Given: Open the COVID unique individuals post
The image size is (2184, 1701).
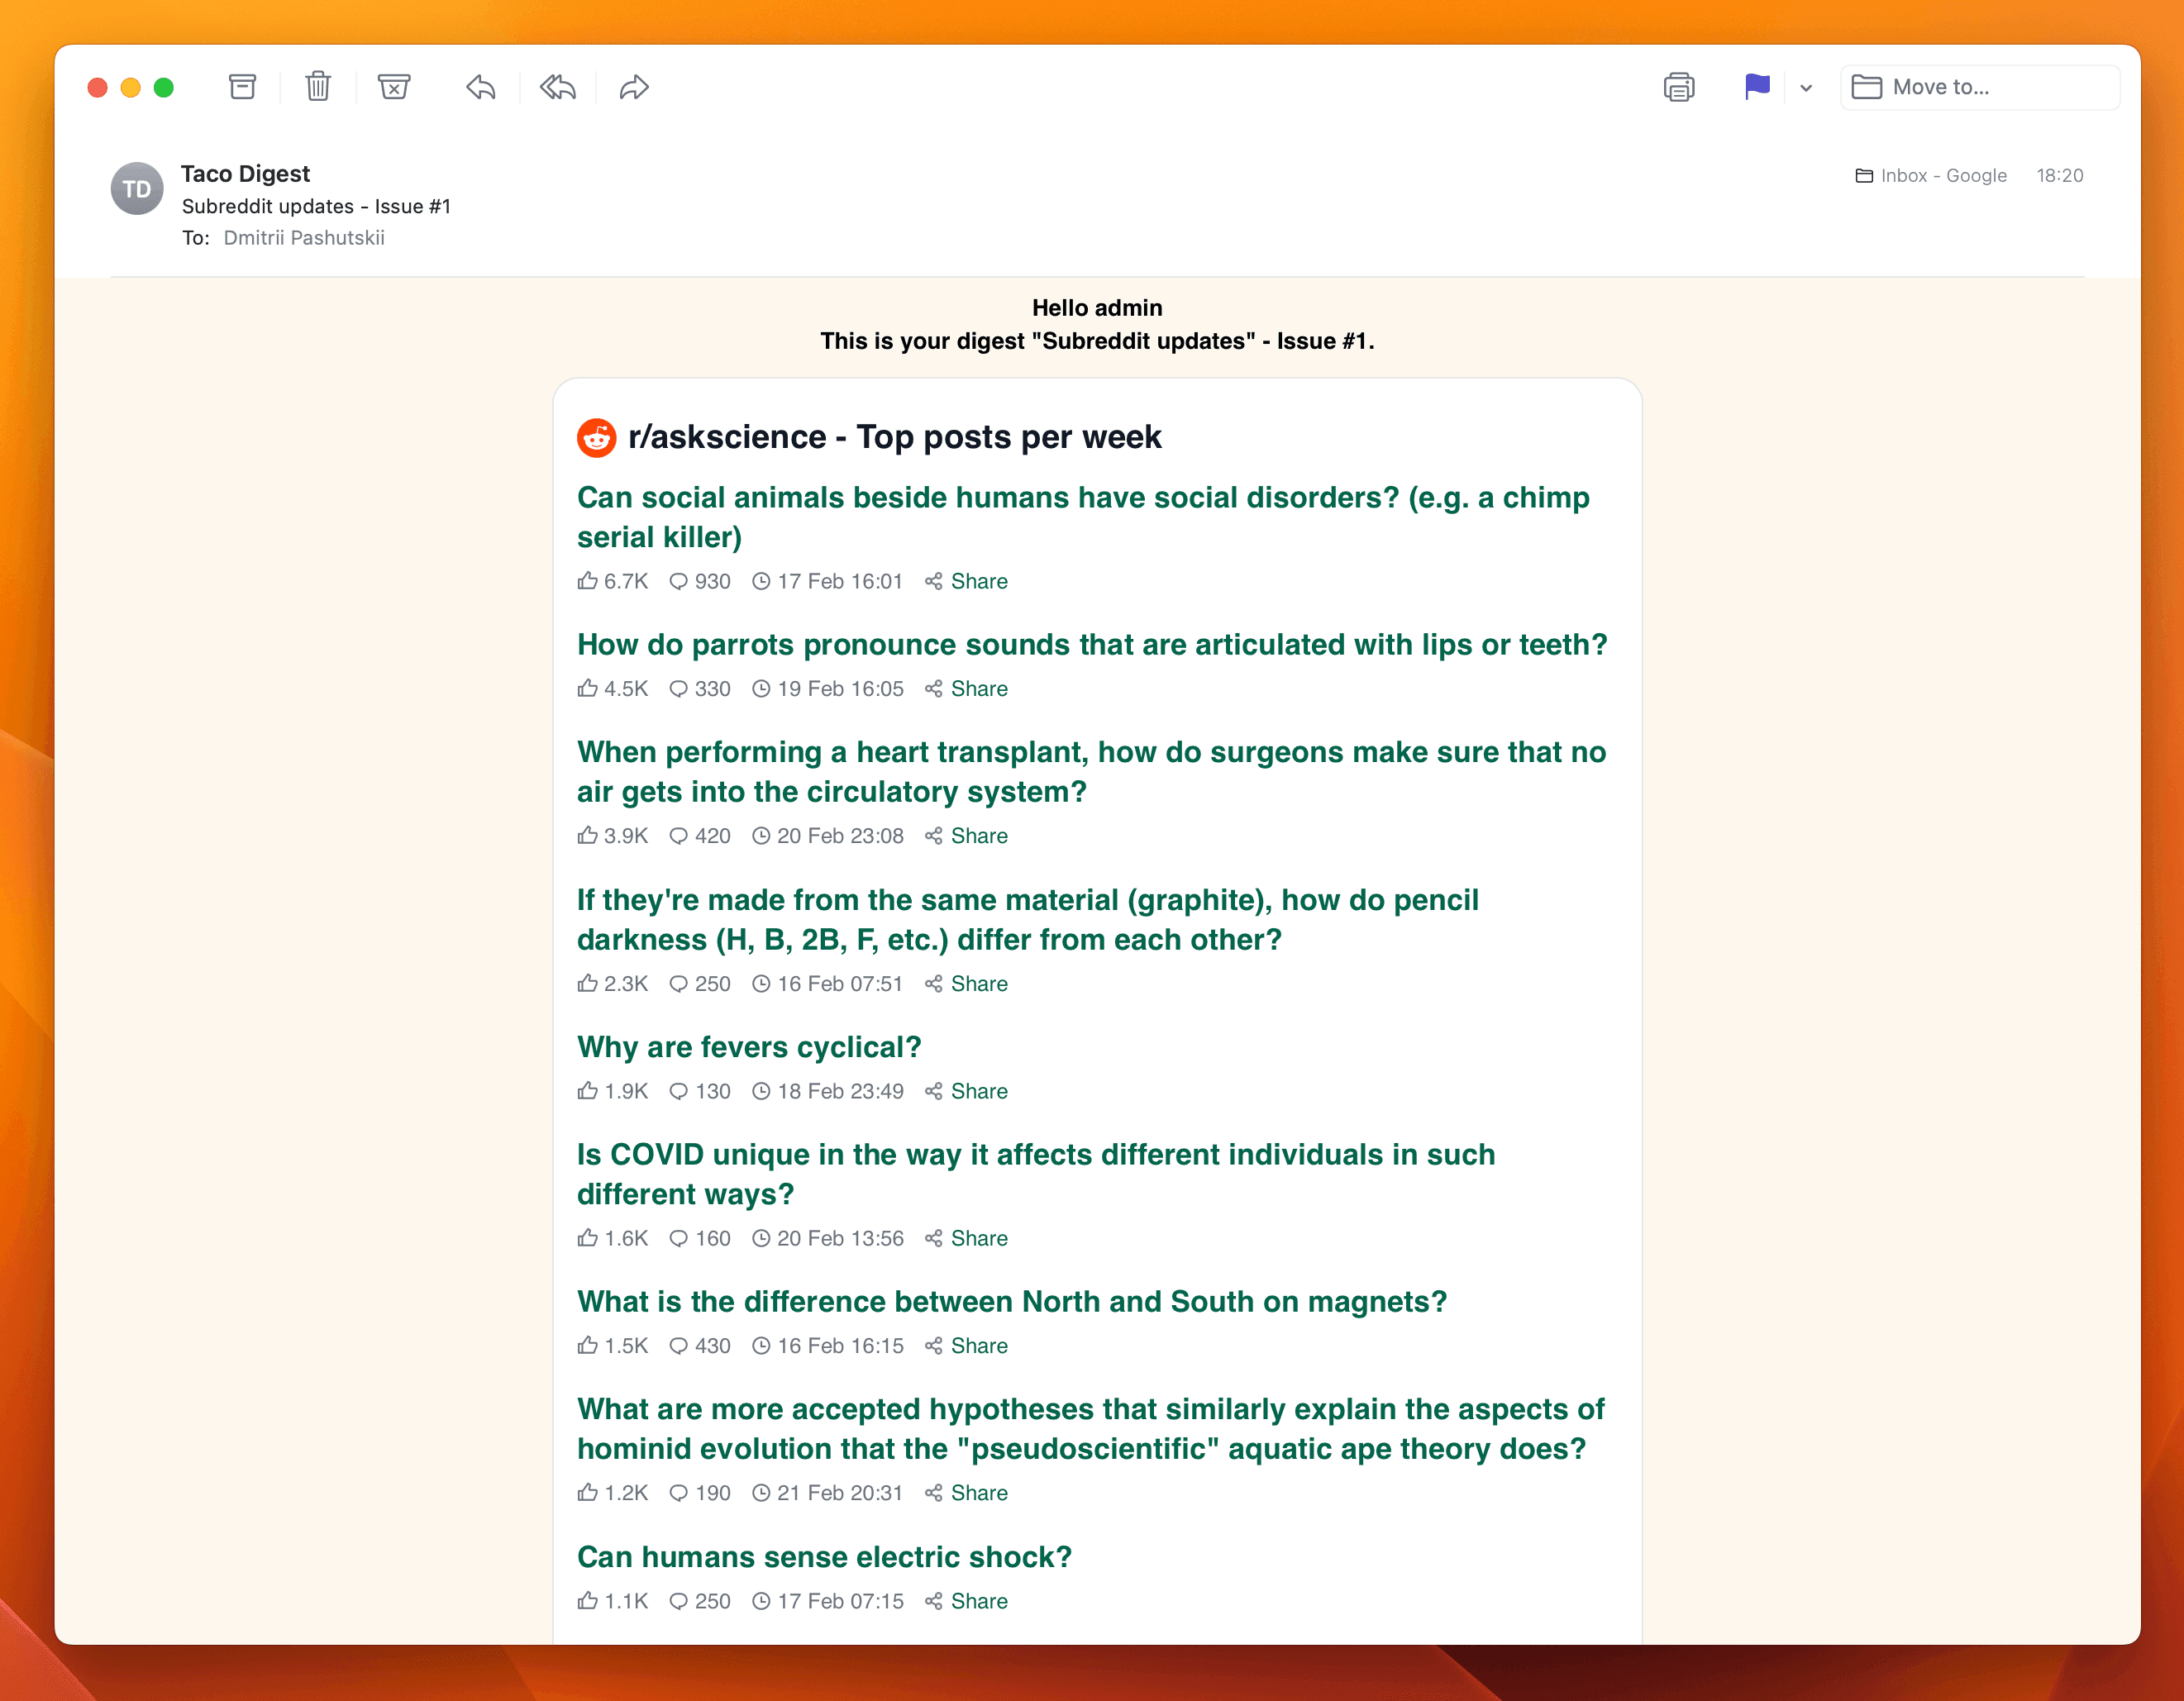Looking at the screenshot, I should [x=1036, y=1174].
